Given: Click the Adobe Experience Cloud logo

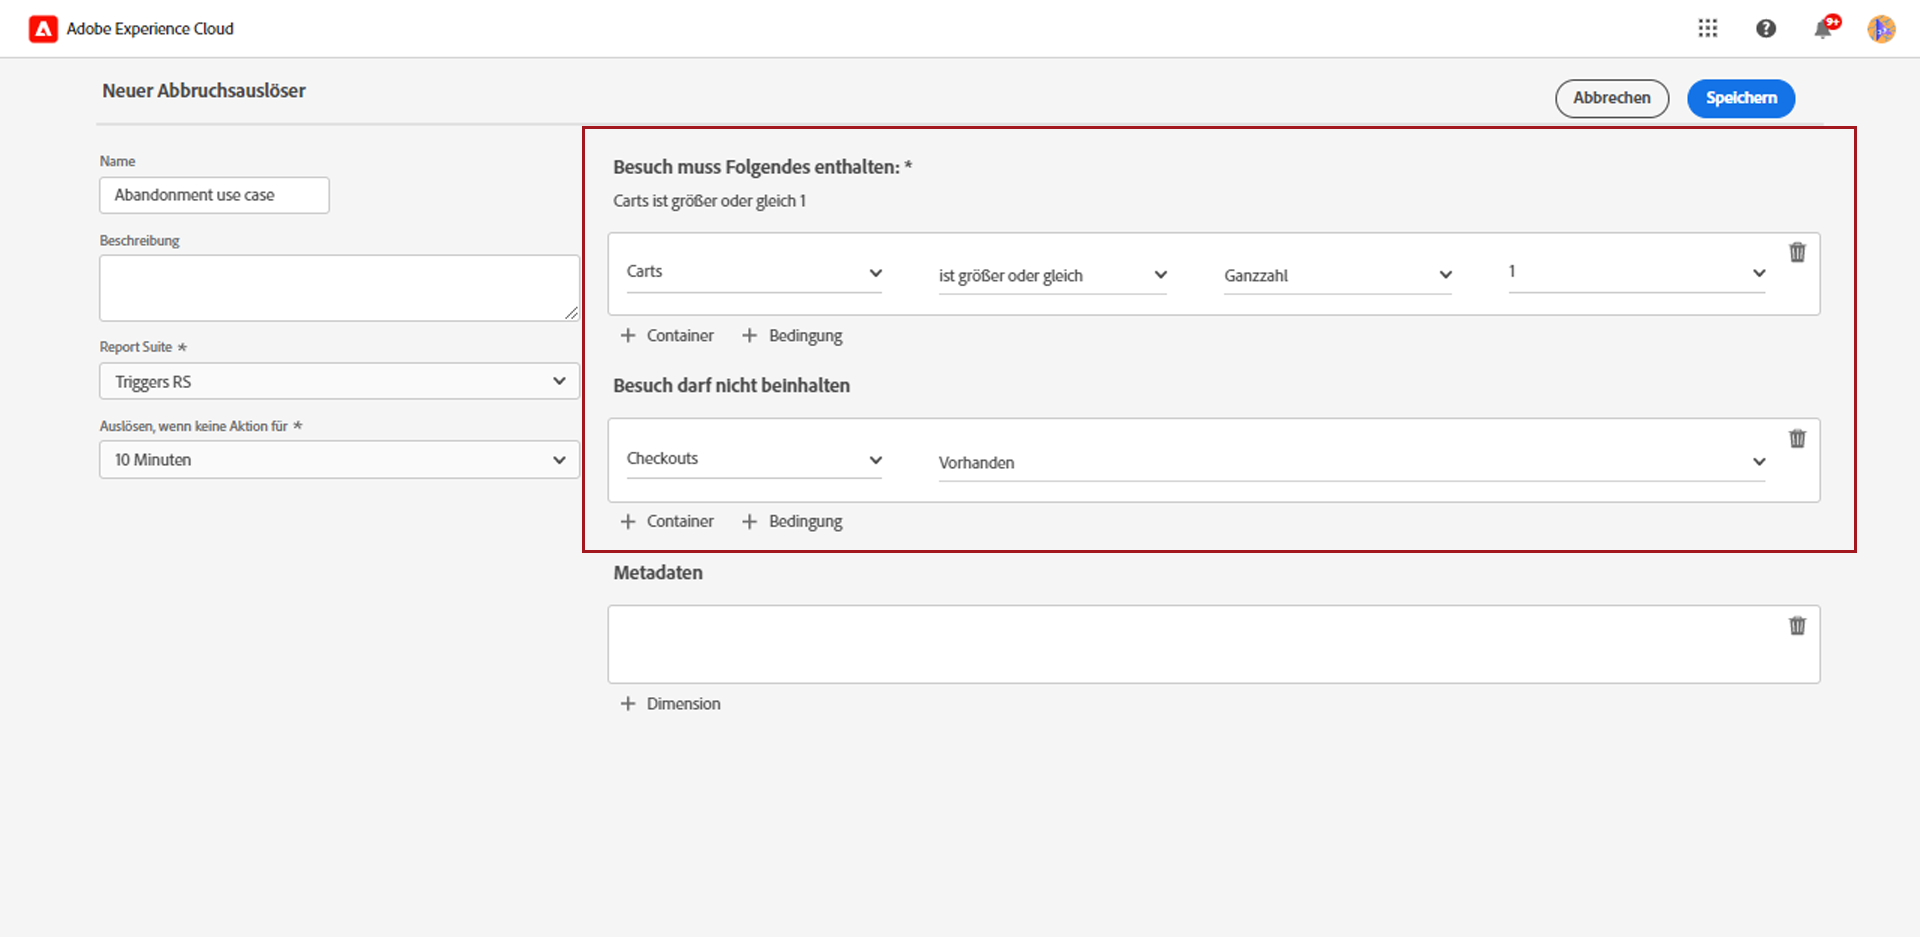Looking at the screenshot, I should [43, 29].
